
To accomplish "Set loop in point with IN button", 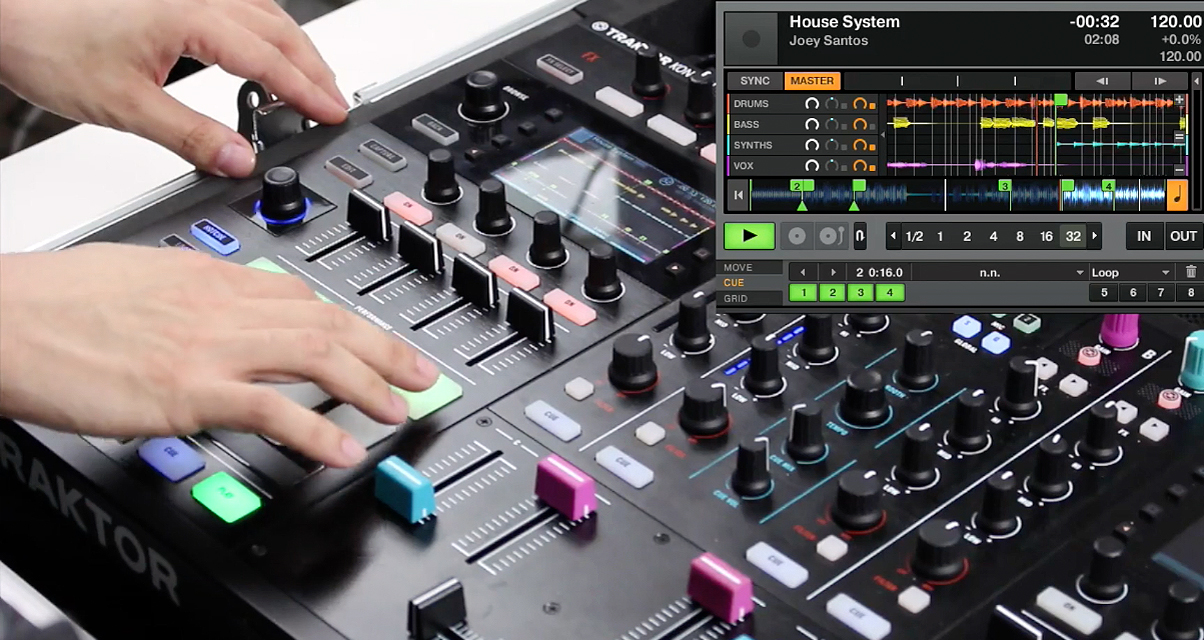I will coord(1144,237).
